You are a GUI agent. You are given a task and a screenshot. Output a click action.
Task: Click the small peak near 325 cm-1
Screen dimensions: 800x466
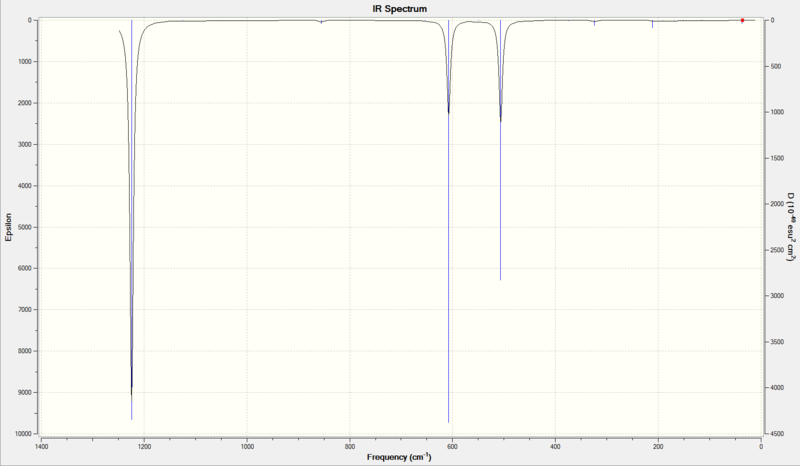[594, 22]
